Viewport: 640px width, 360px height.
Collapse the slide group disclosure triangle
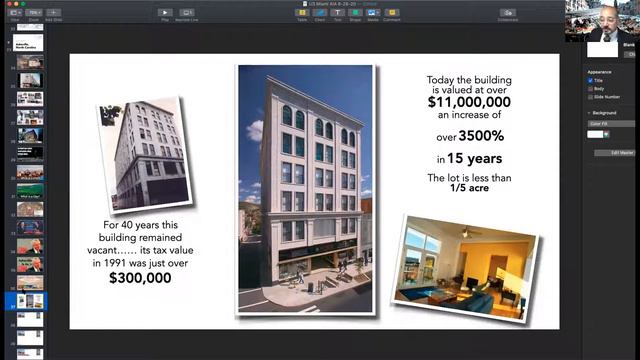point(9,42)
